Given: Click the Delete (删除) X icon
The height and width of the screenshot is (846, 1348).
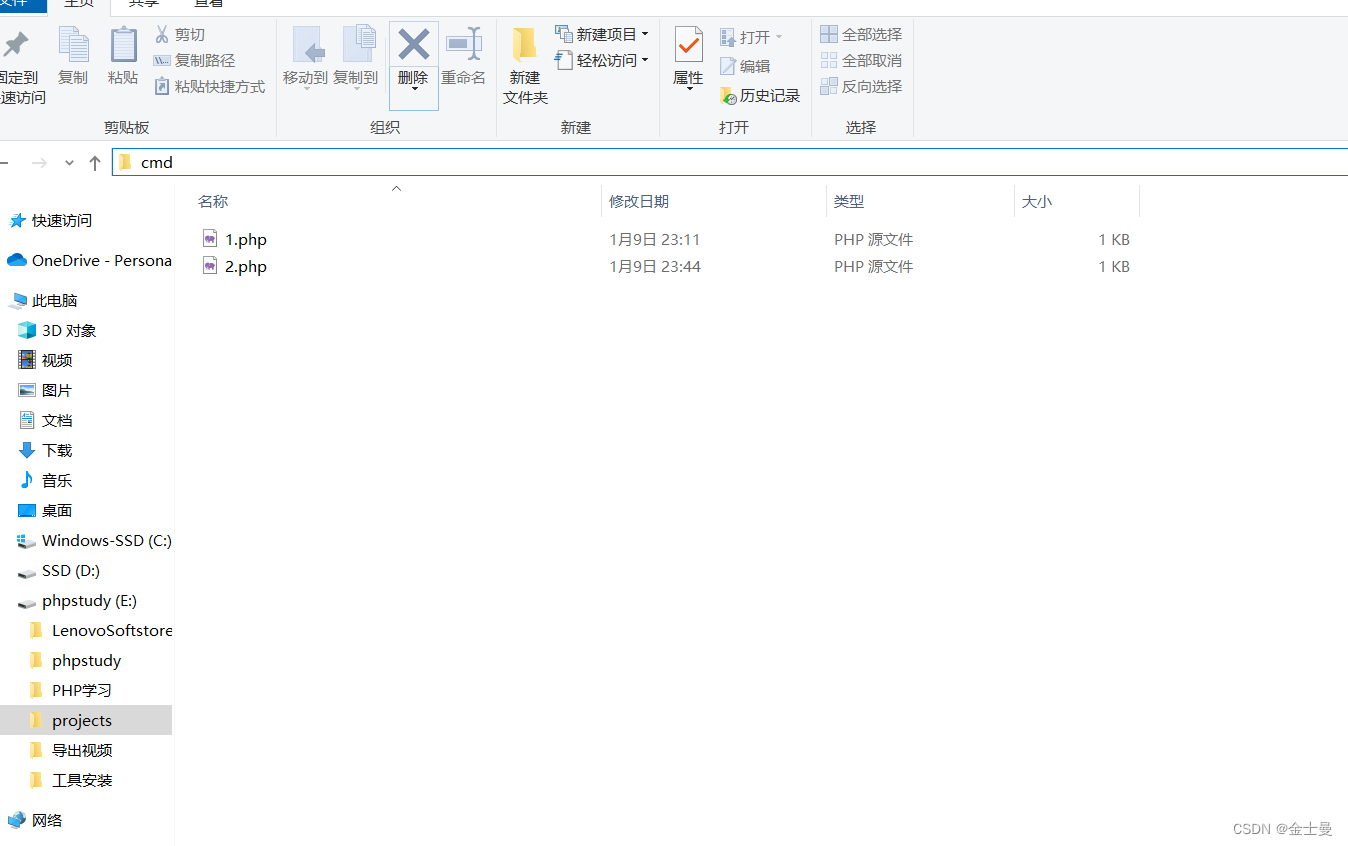Looking at the screenshot, I should [x=413, y=45].
